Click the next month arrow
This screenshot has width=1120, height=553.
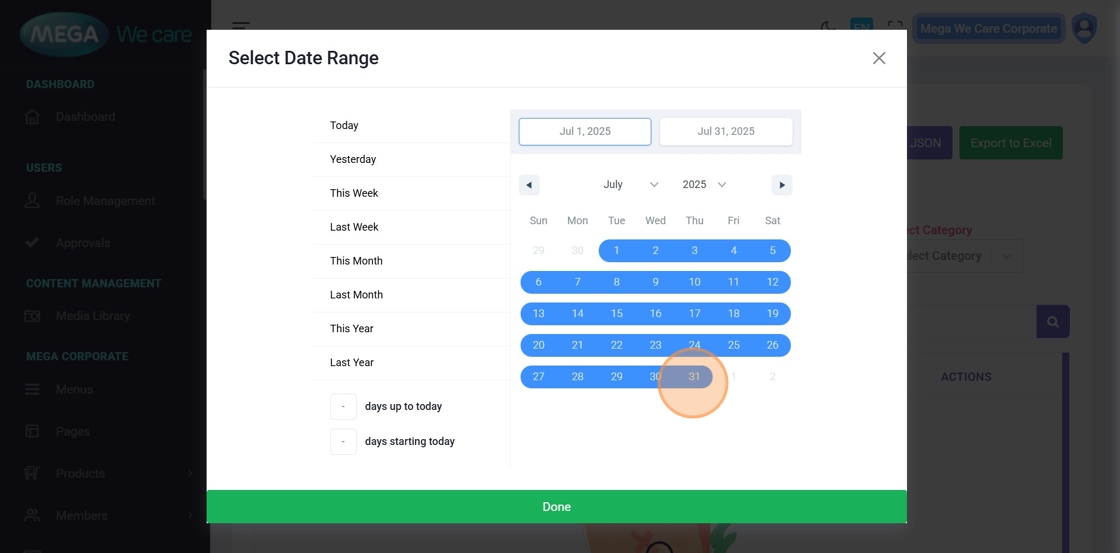coord(782,185)
